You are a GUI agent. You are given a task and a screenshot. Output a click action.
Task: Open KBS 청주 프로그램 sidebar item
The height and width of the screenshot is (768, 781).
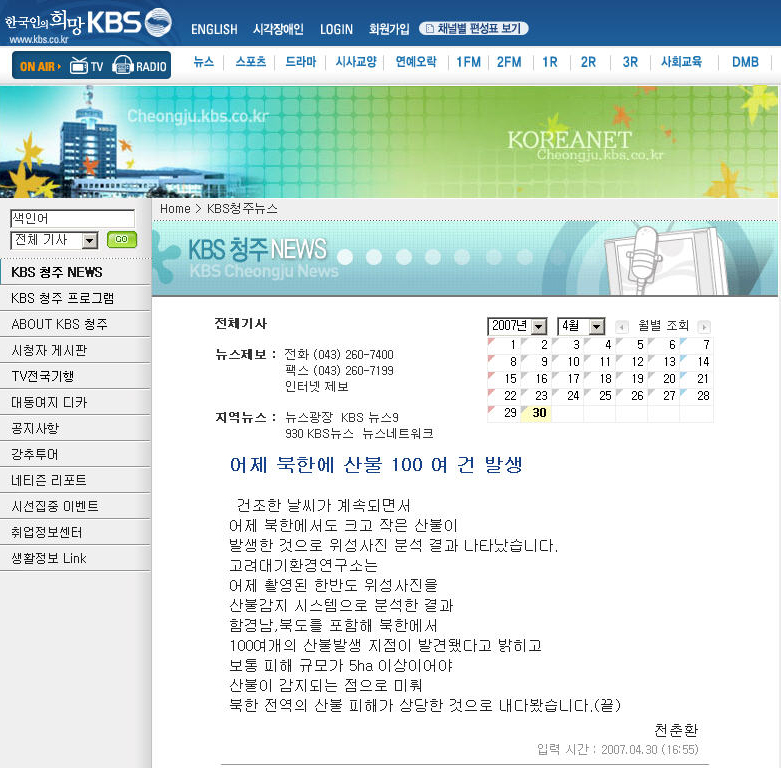75,298
